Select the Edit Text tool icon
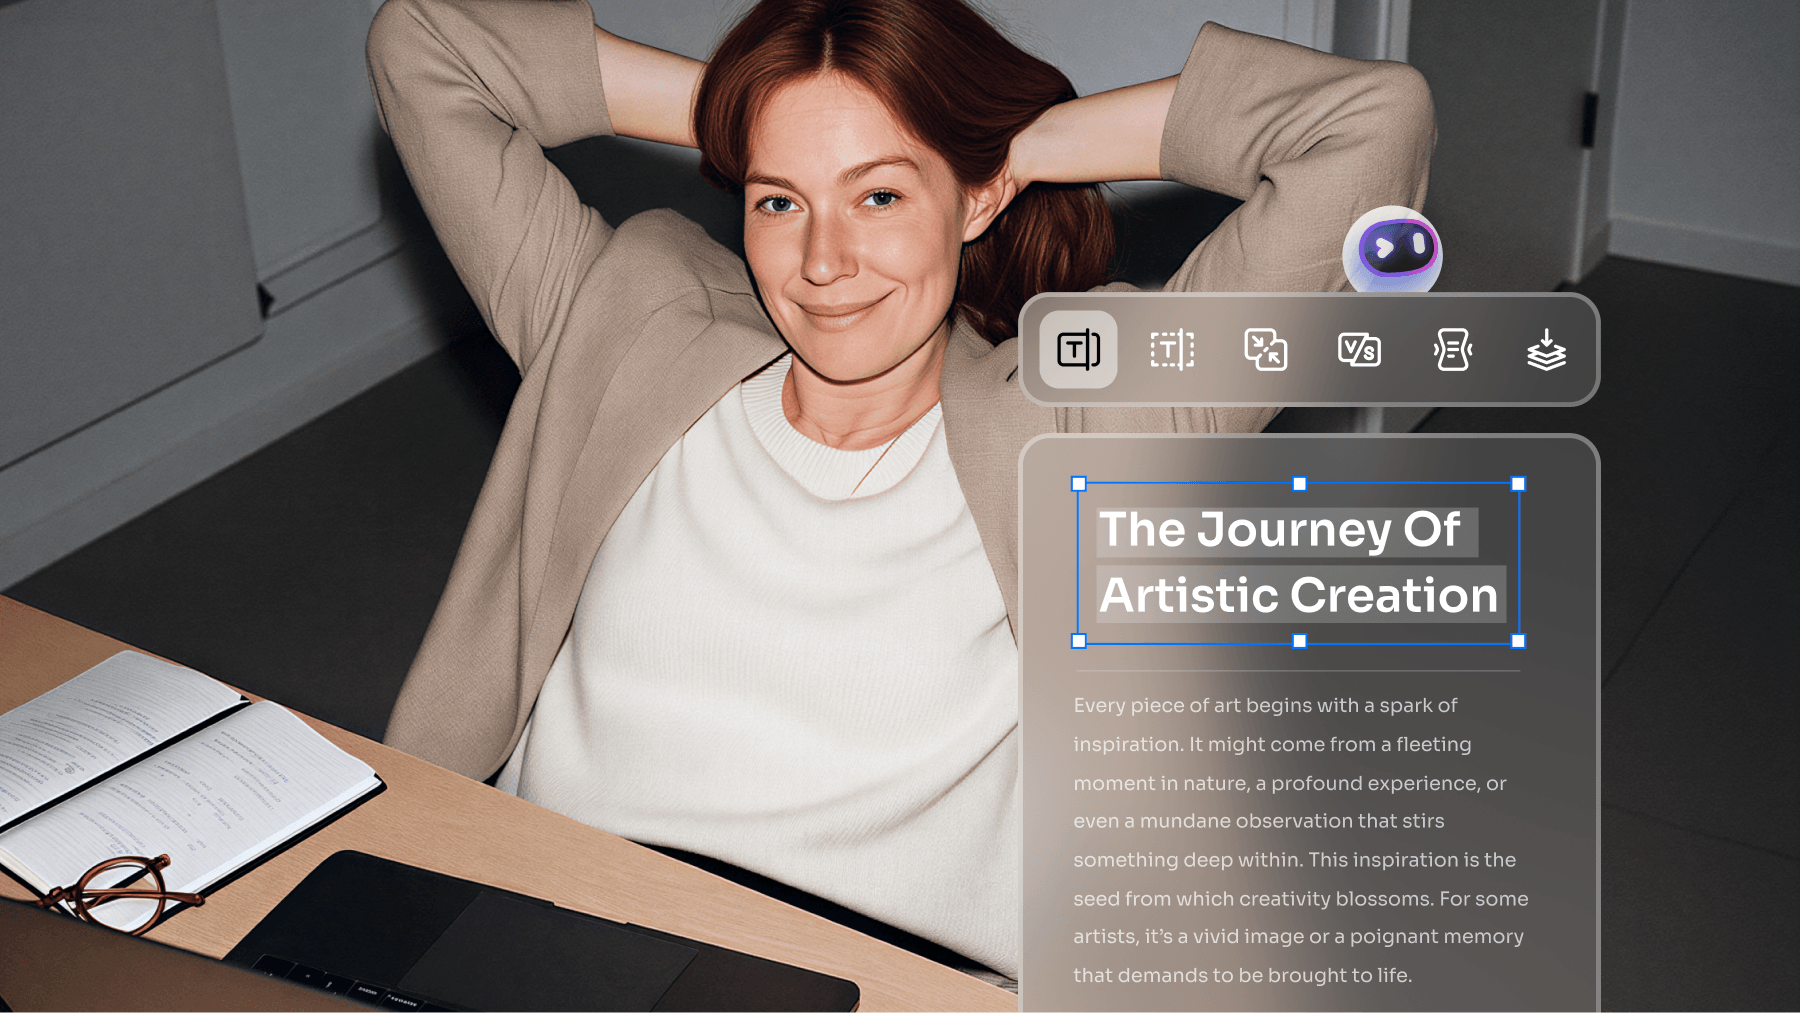The height and width of the screenshot is (1013, 1800). [x=1078, y=350]
